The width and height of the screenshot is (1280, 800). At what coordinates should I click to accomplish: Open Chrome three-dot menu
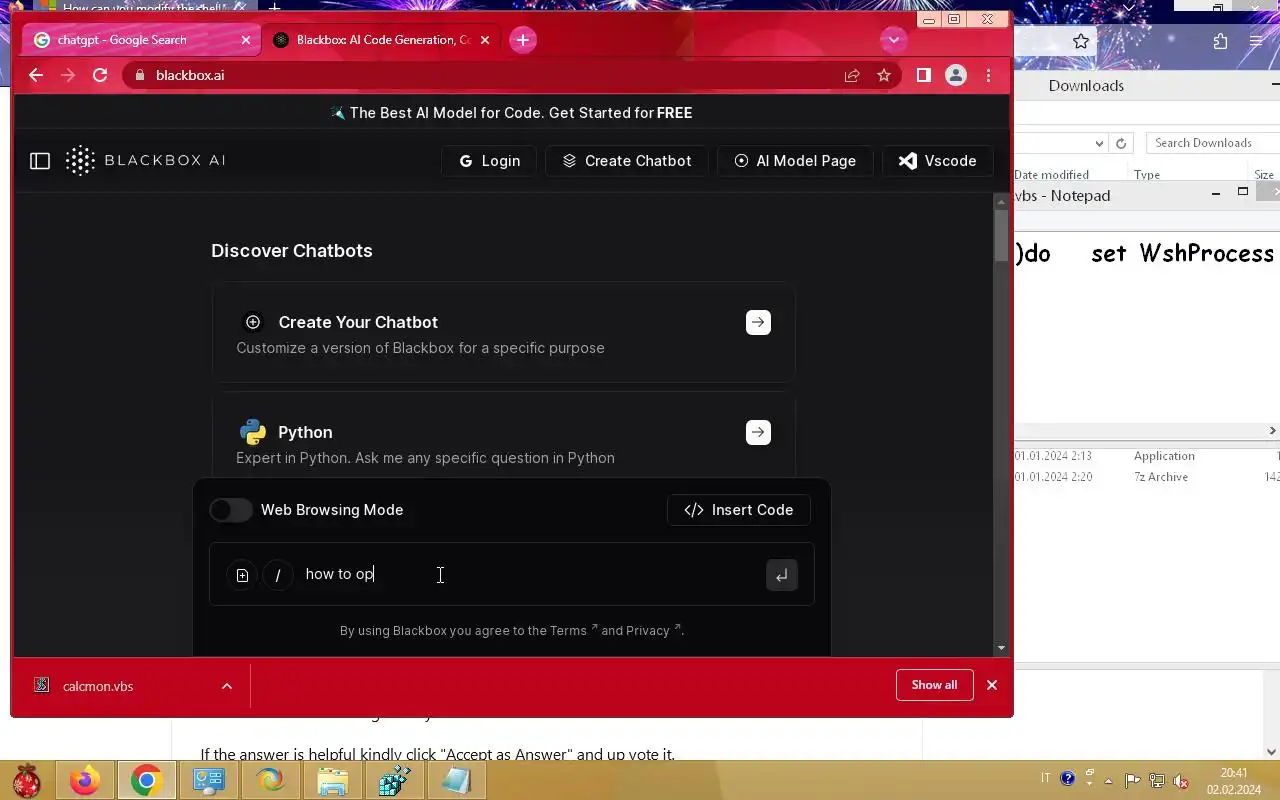[x=988, y=75]
